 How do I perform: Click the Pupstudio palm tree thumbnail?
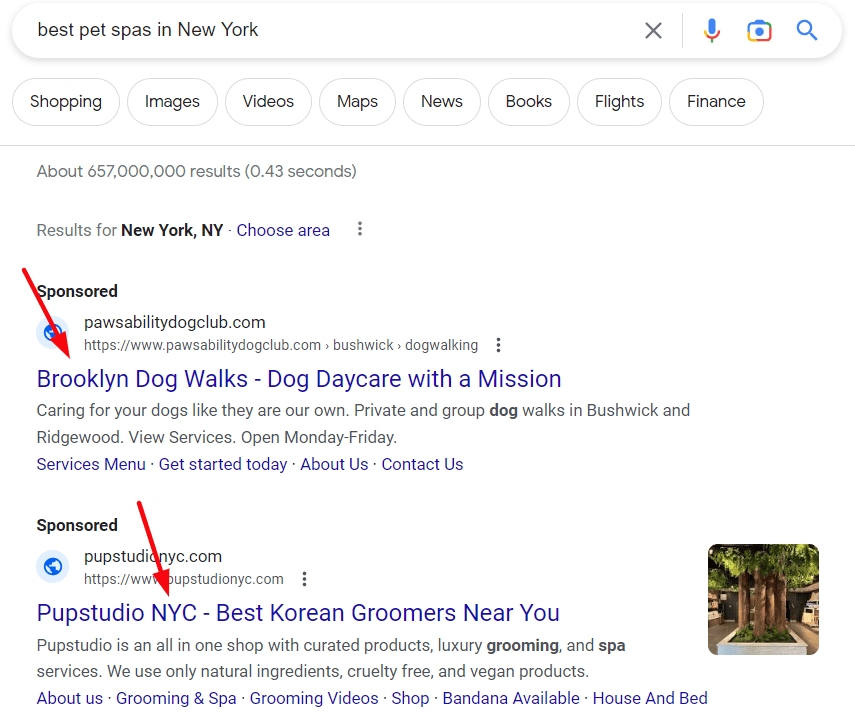(763, 599)
